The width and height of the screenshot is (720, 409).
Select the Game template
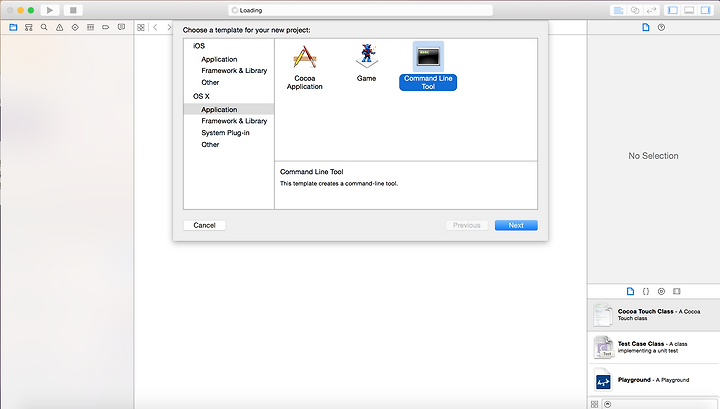[366, 63]
